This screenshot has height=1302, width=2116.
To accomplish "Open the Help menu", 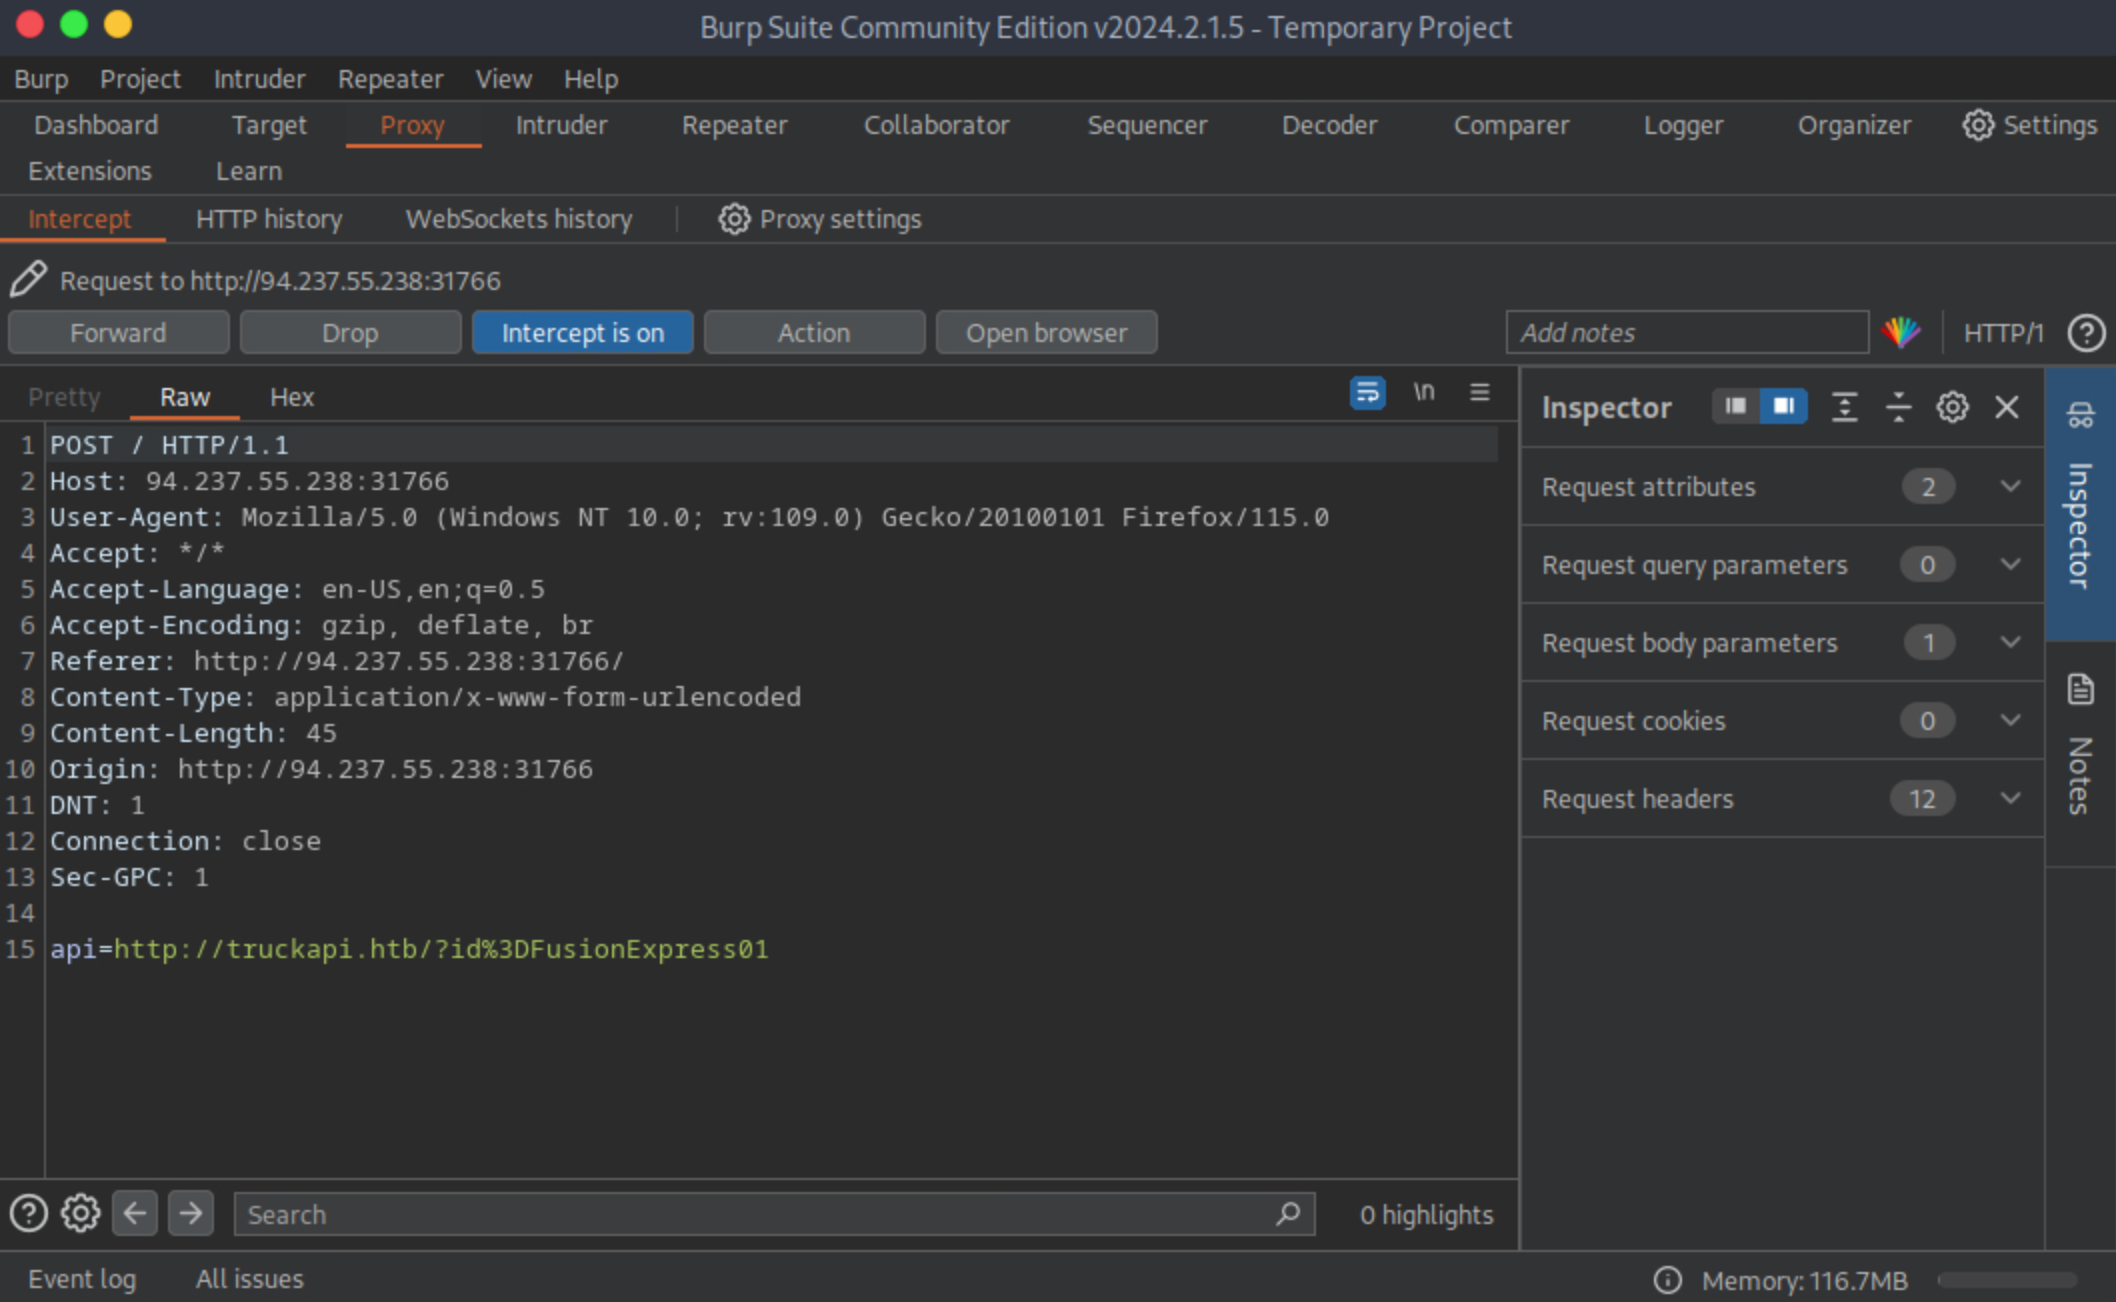I will point(591,79).
